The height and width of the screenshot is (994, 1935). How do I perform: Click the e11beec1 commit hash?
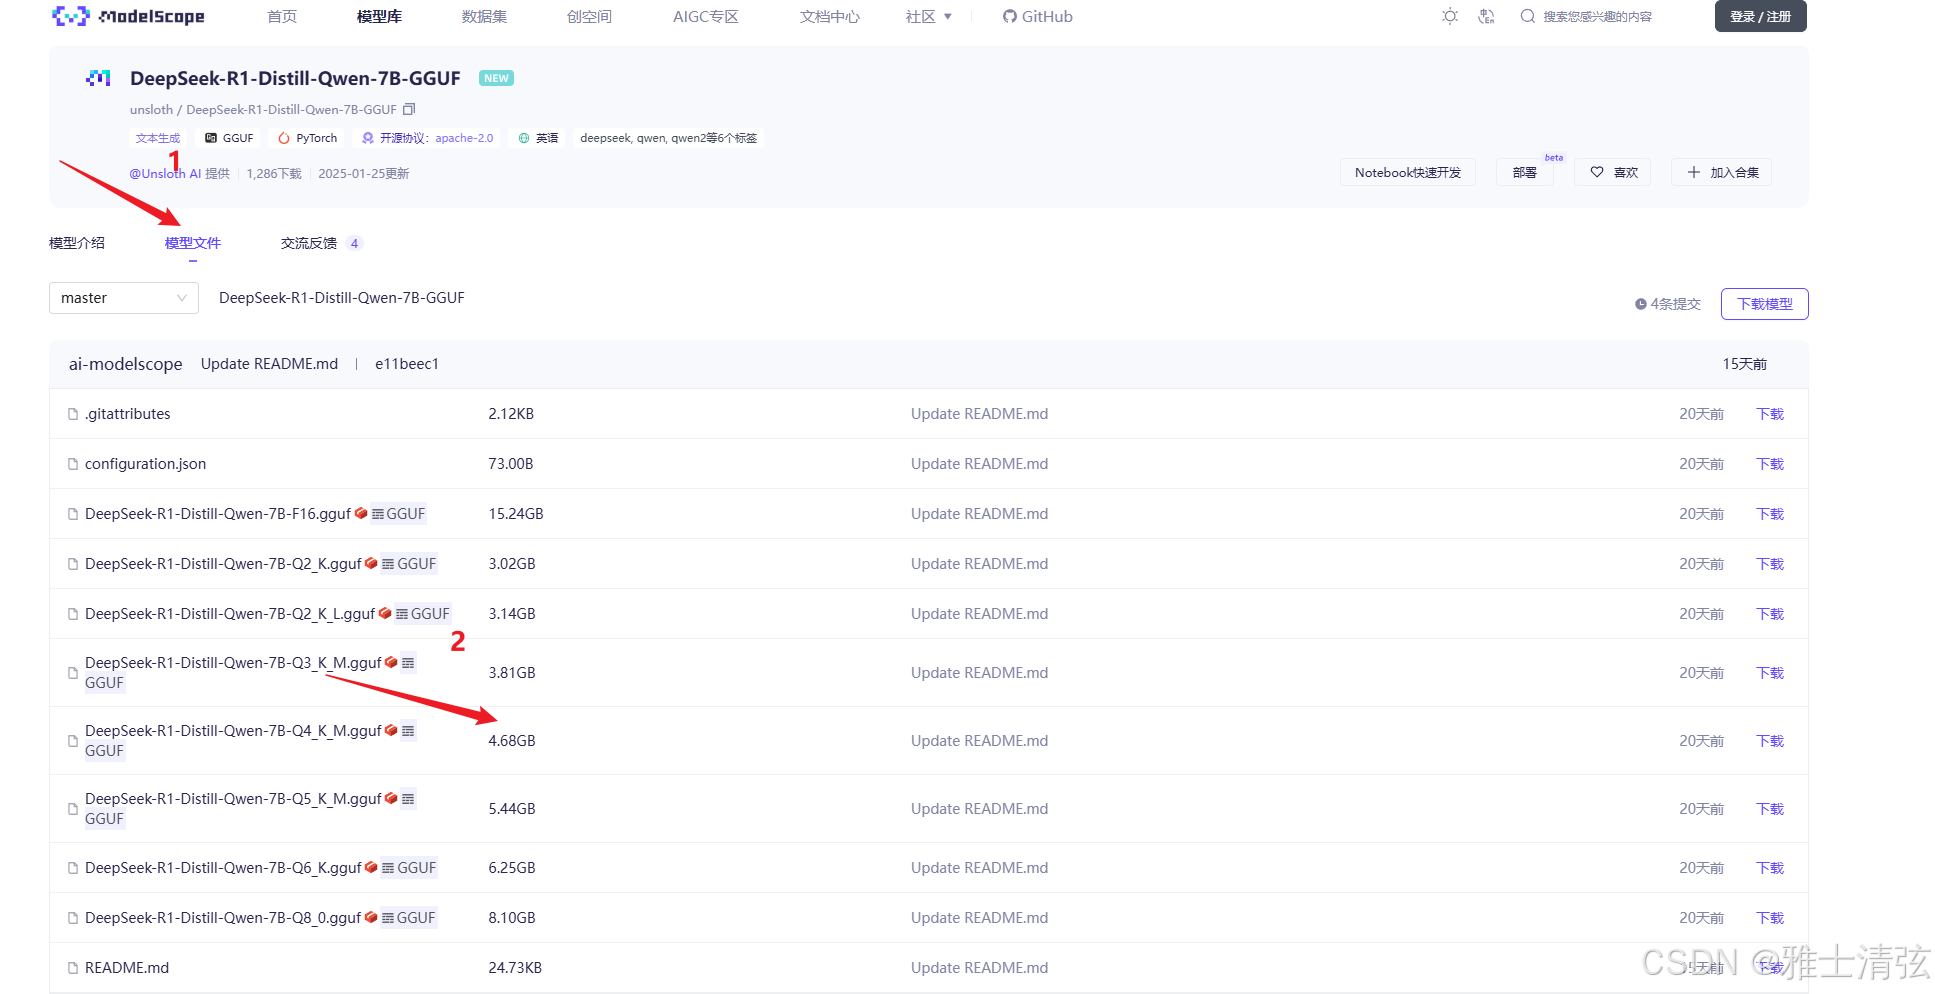point(407,364)
